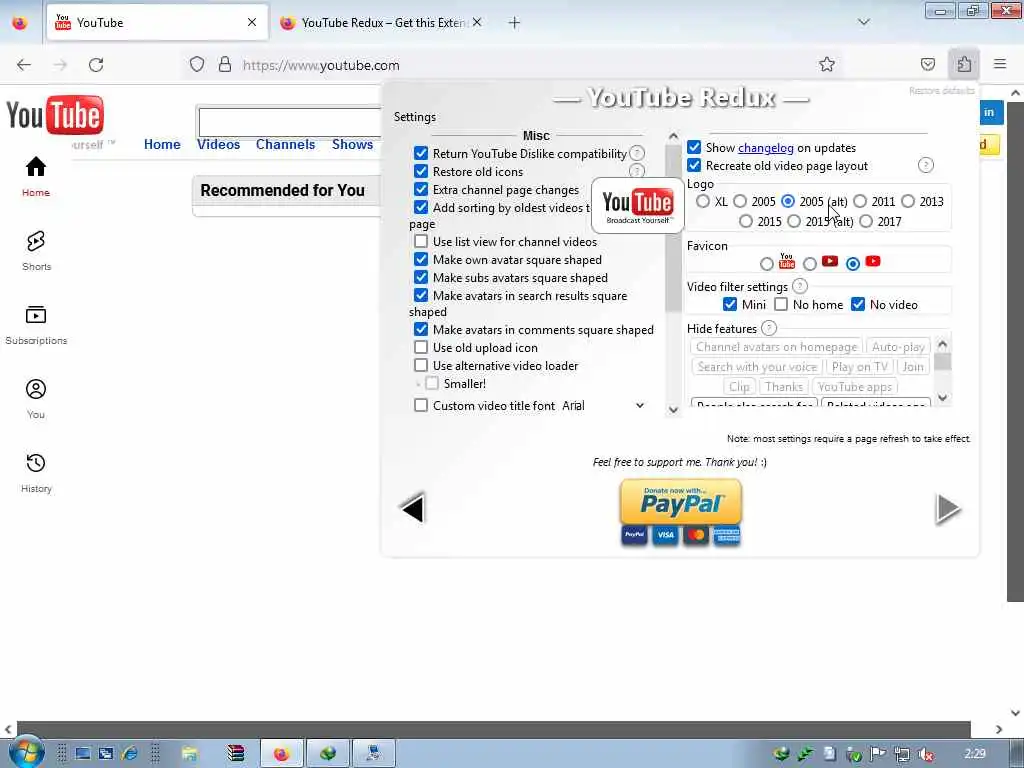Screen dimensions: 1024x768
Task: Toggle the Play on TV hide tag
Action: pyautogui.click(x=859, y=367)
